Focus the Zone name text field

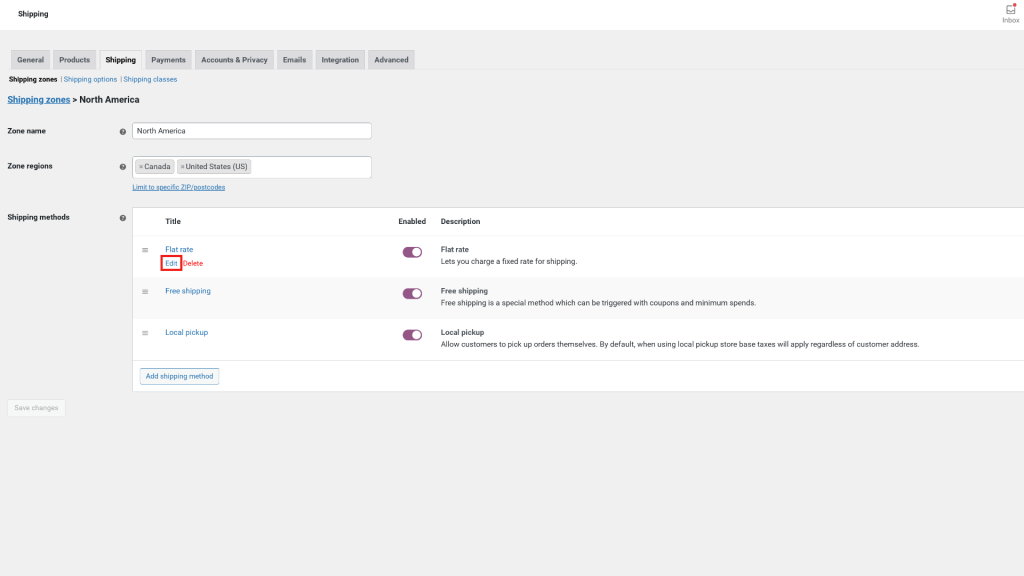coord(252,131)
